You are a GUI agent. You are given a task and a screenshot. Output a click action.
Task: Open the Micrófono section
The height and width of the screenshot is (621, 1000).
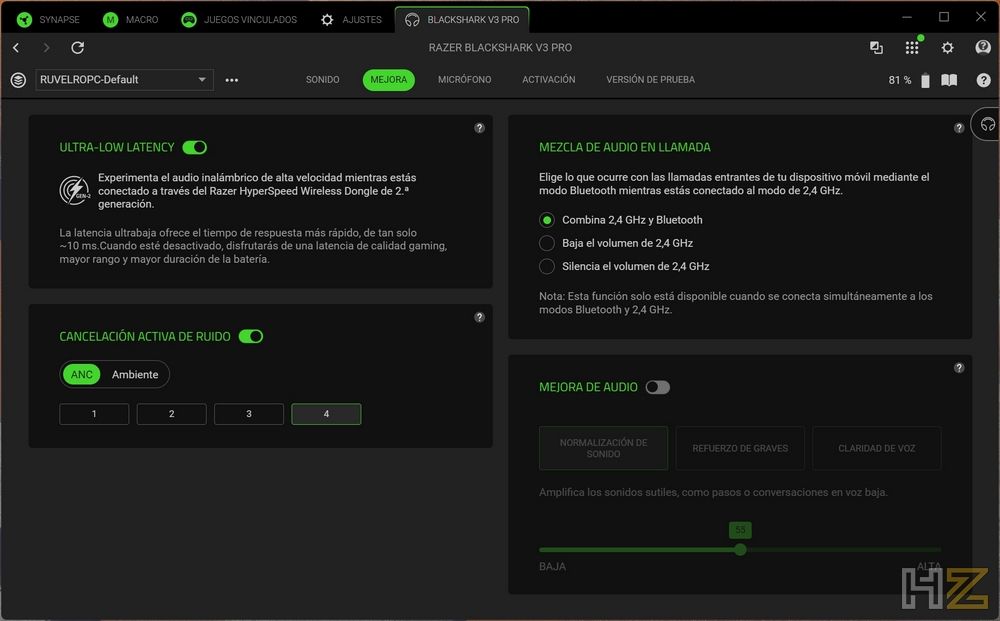pyautogui.click(x=464, y=80)
